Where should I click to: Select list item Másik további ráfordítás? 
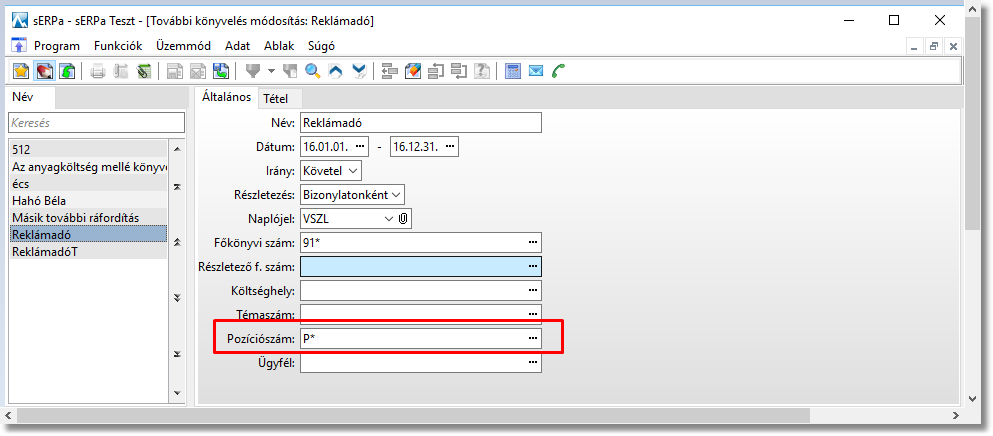point(88,218)
